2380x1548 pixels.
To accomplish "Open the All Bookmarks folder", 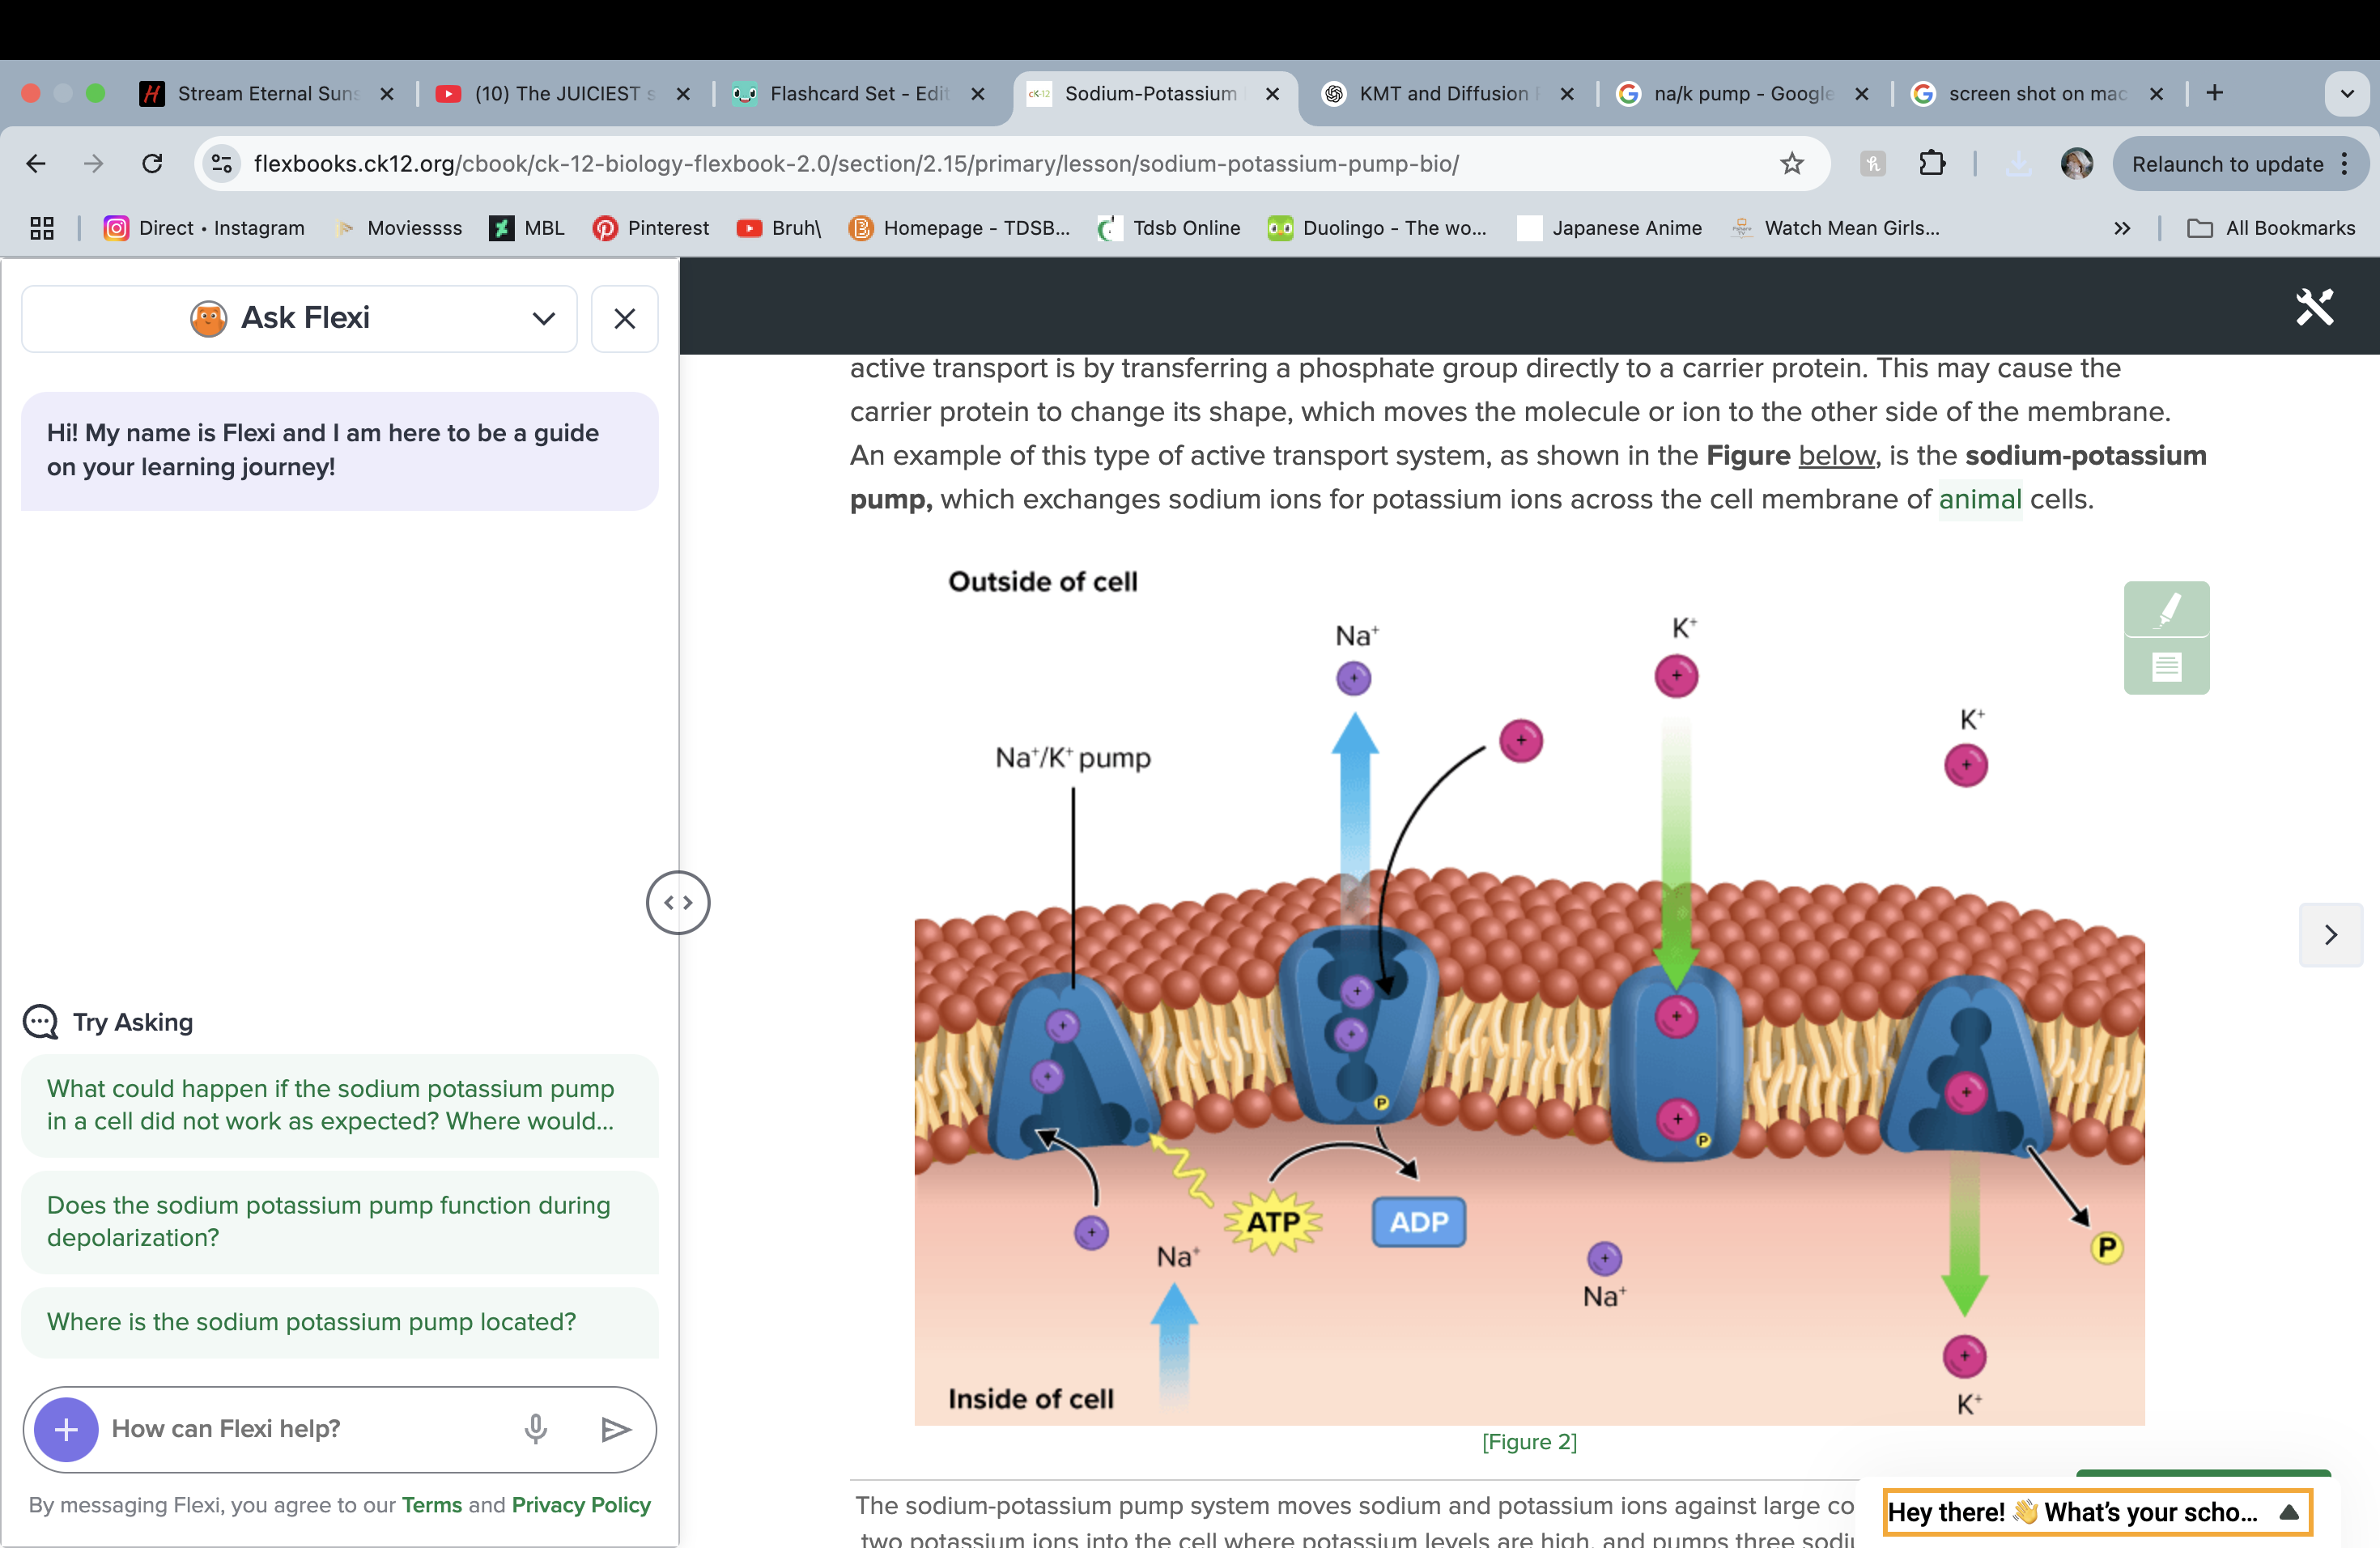I will click(x=2271, y=228).
